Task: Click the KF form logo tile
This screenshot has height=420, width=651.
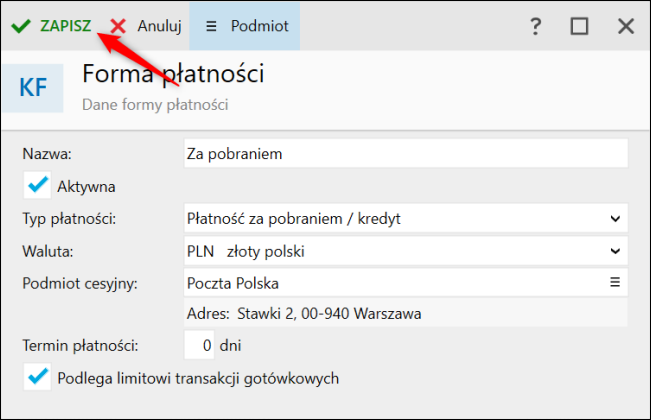Action: 34,88
